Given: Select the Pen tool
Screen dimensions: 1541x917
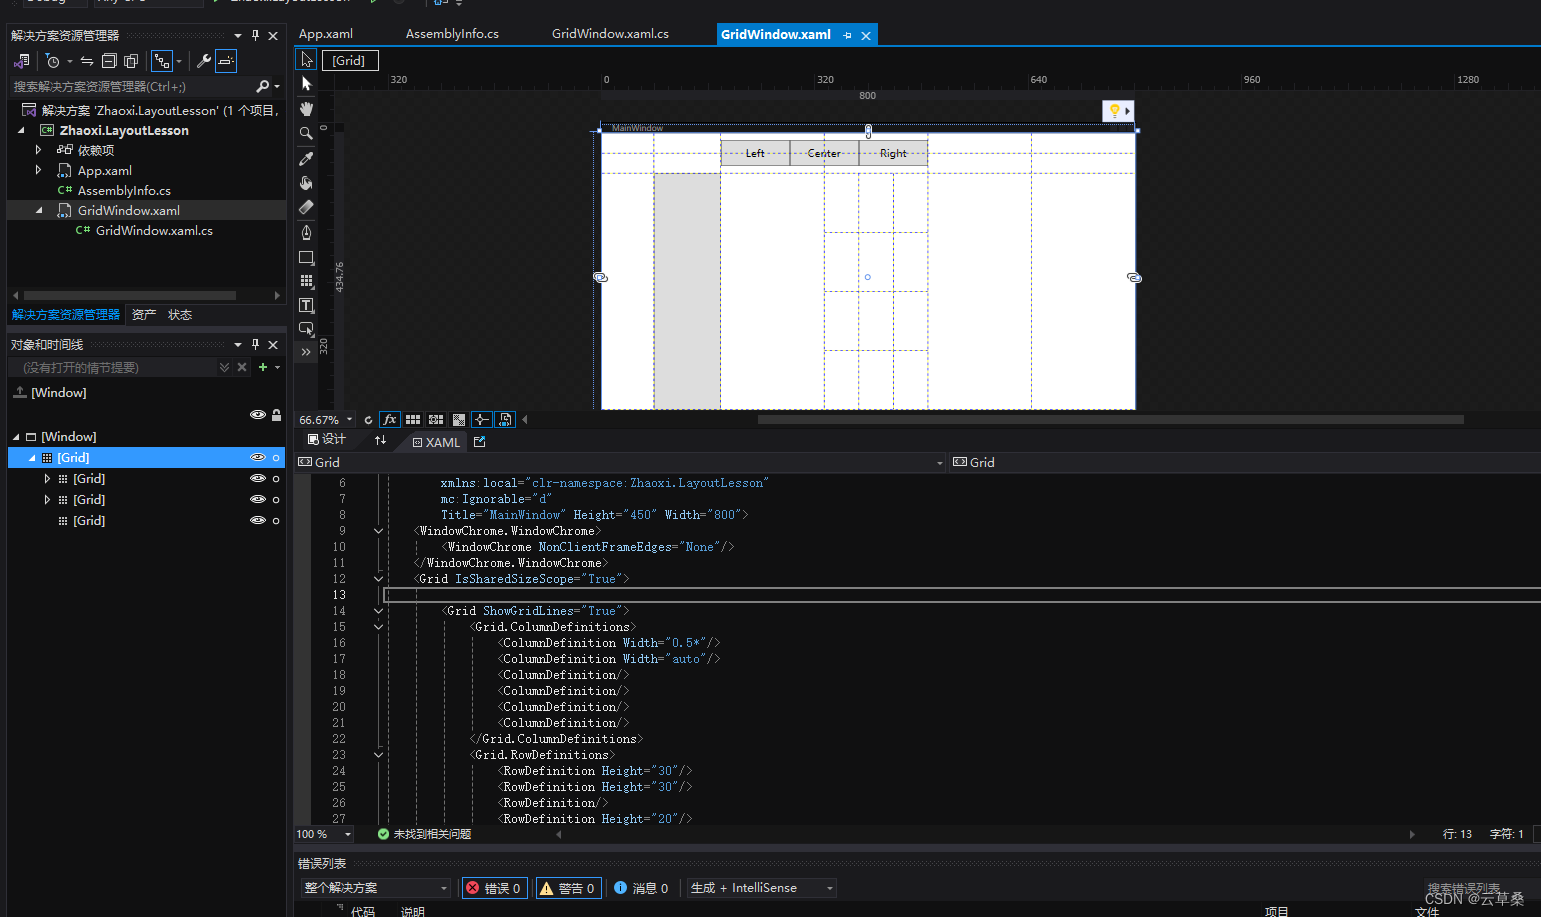Looking at the screenshot, I should coord(306,233).
